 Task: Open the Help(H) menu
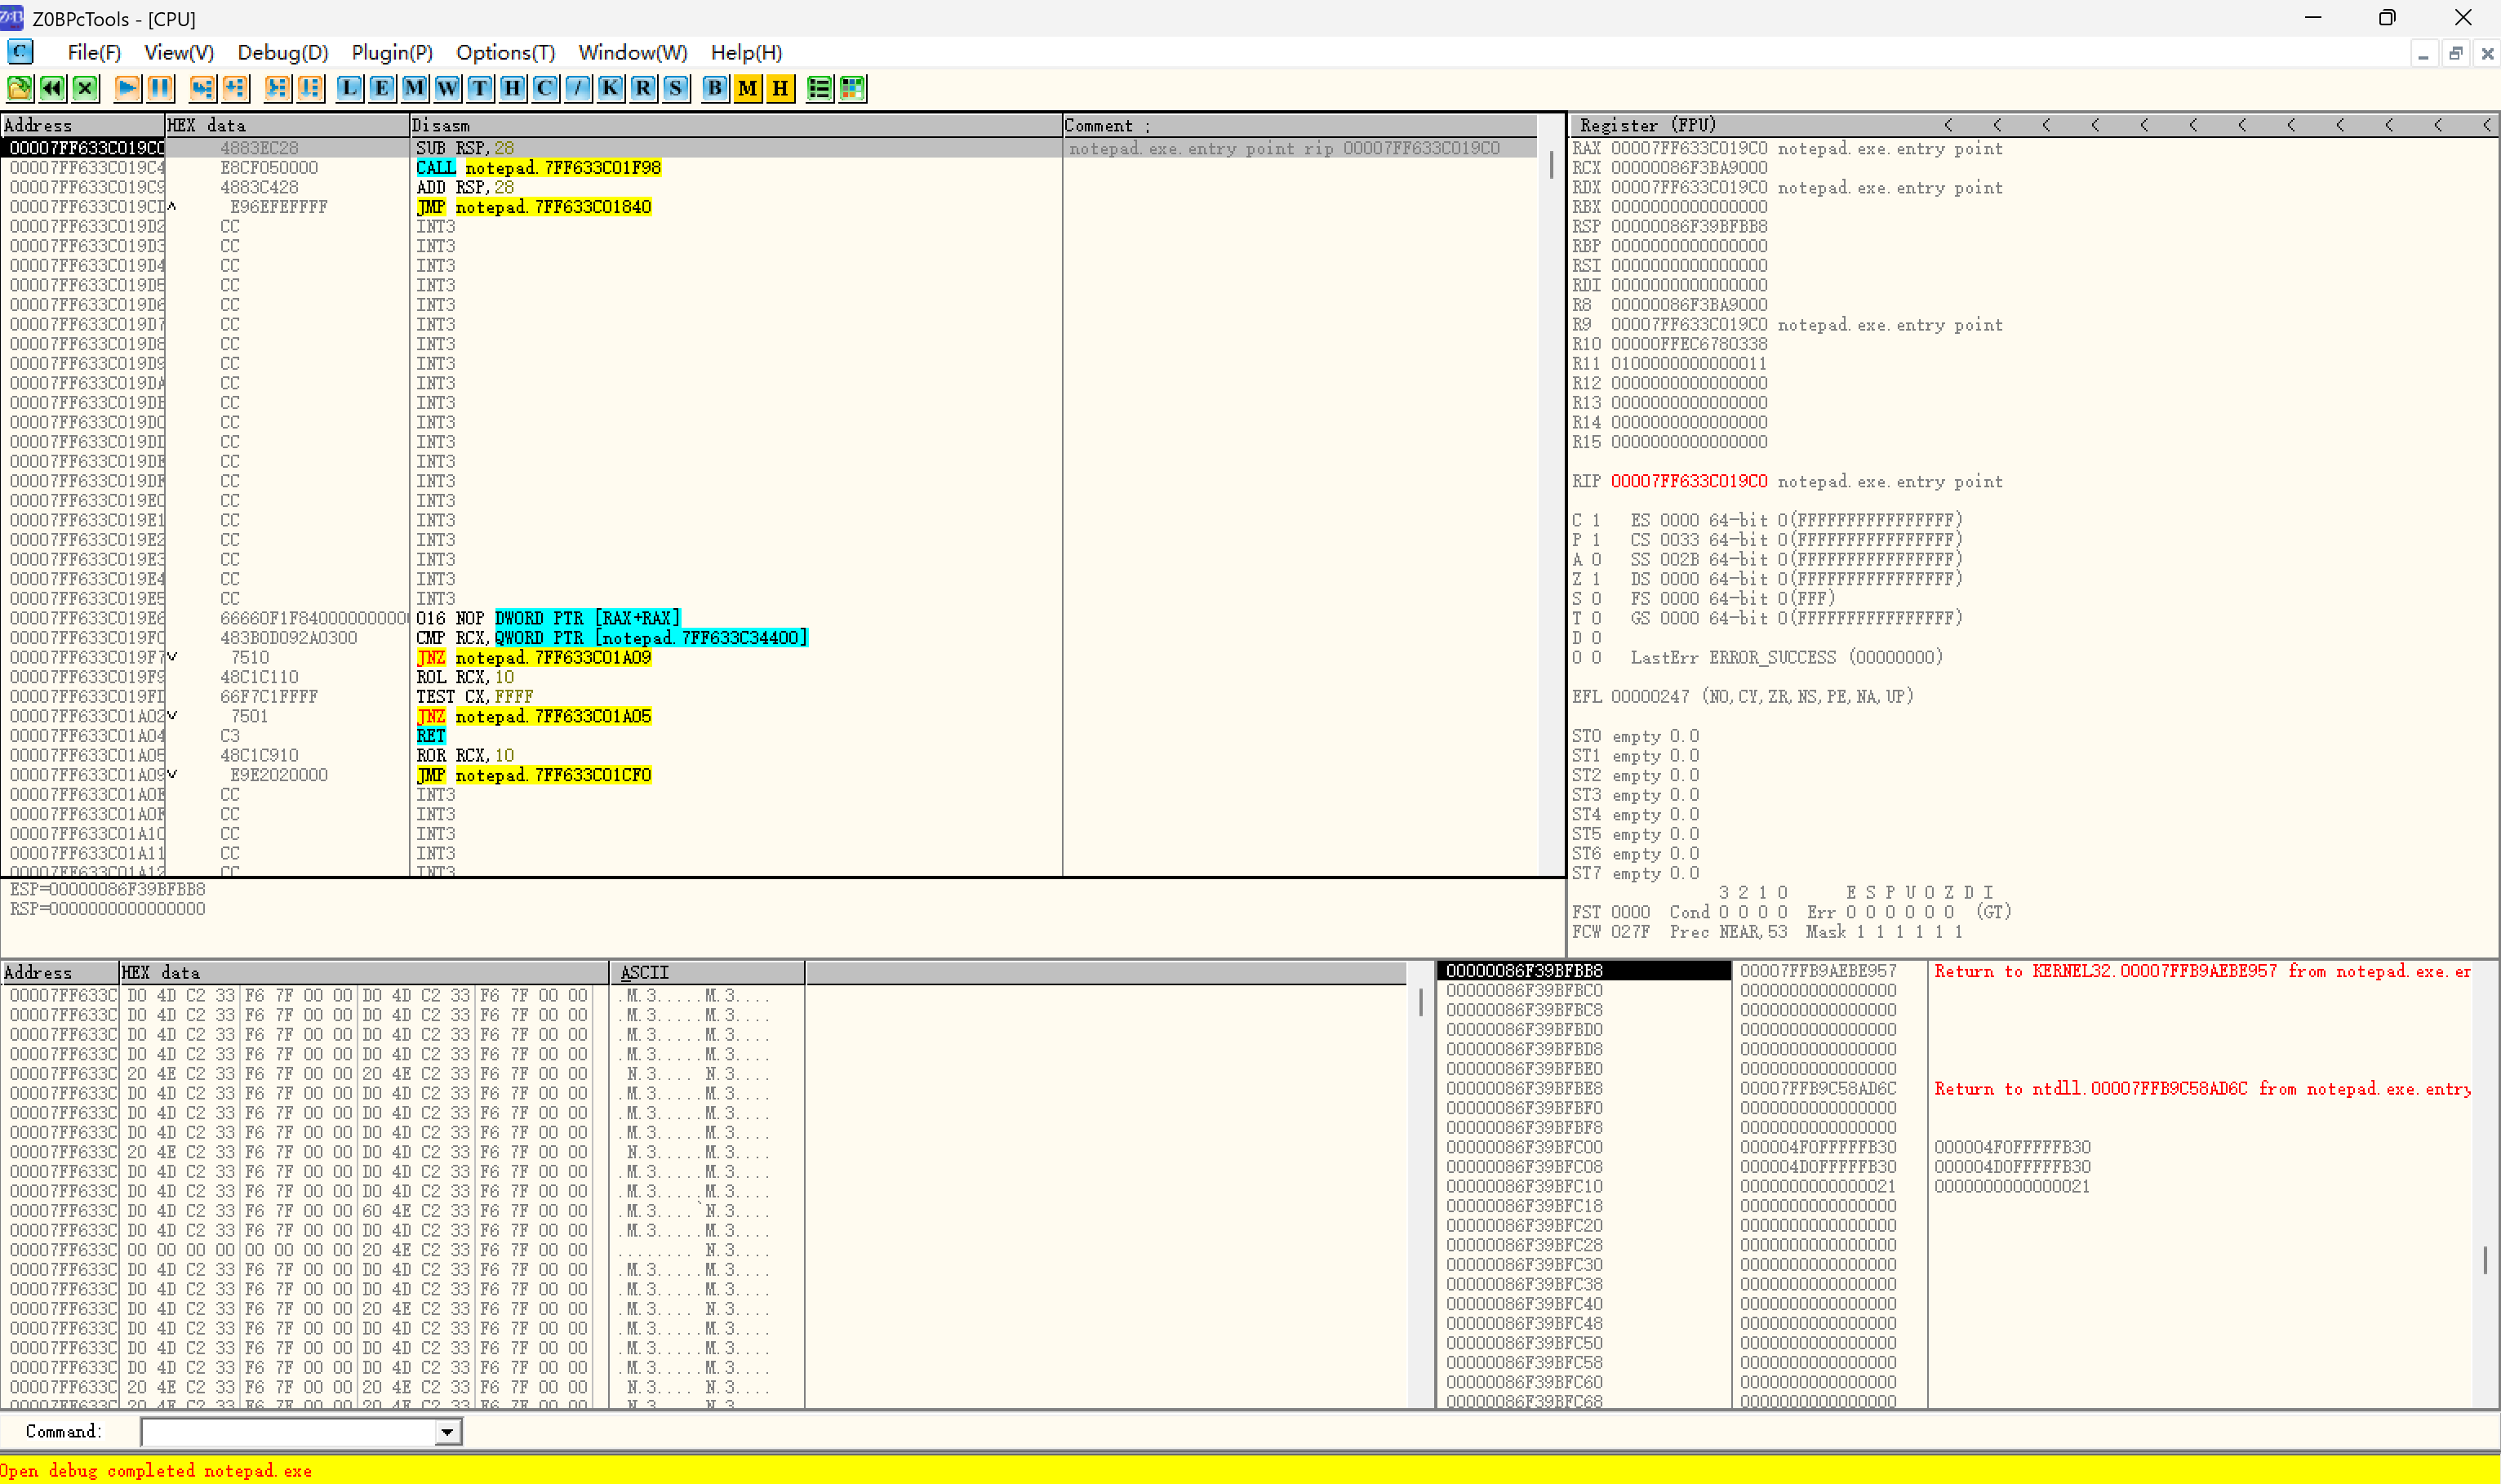(746, 53)
